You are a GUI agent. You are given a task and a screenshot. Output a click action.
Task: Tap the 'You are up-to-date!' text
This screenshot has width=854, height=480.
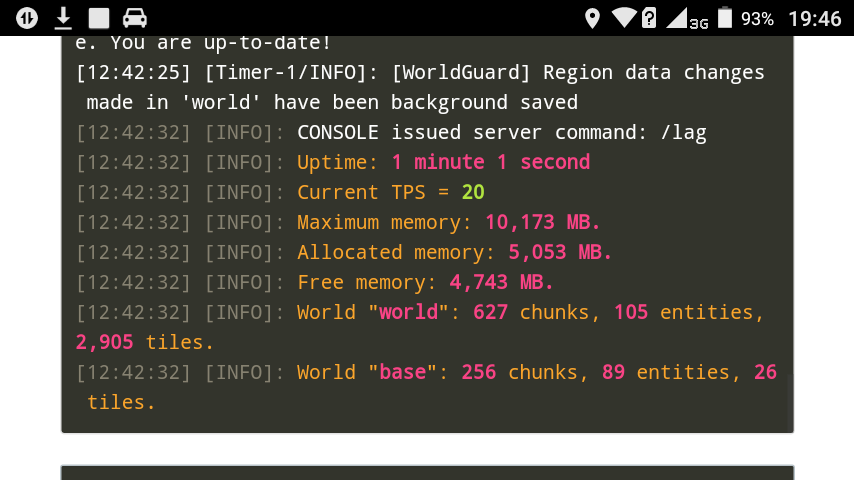click(x=221, y=43)
